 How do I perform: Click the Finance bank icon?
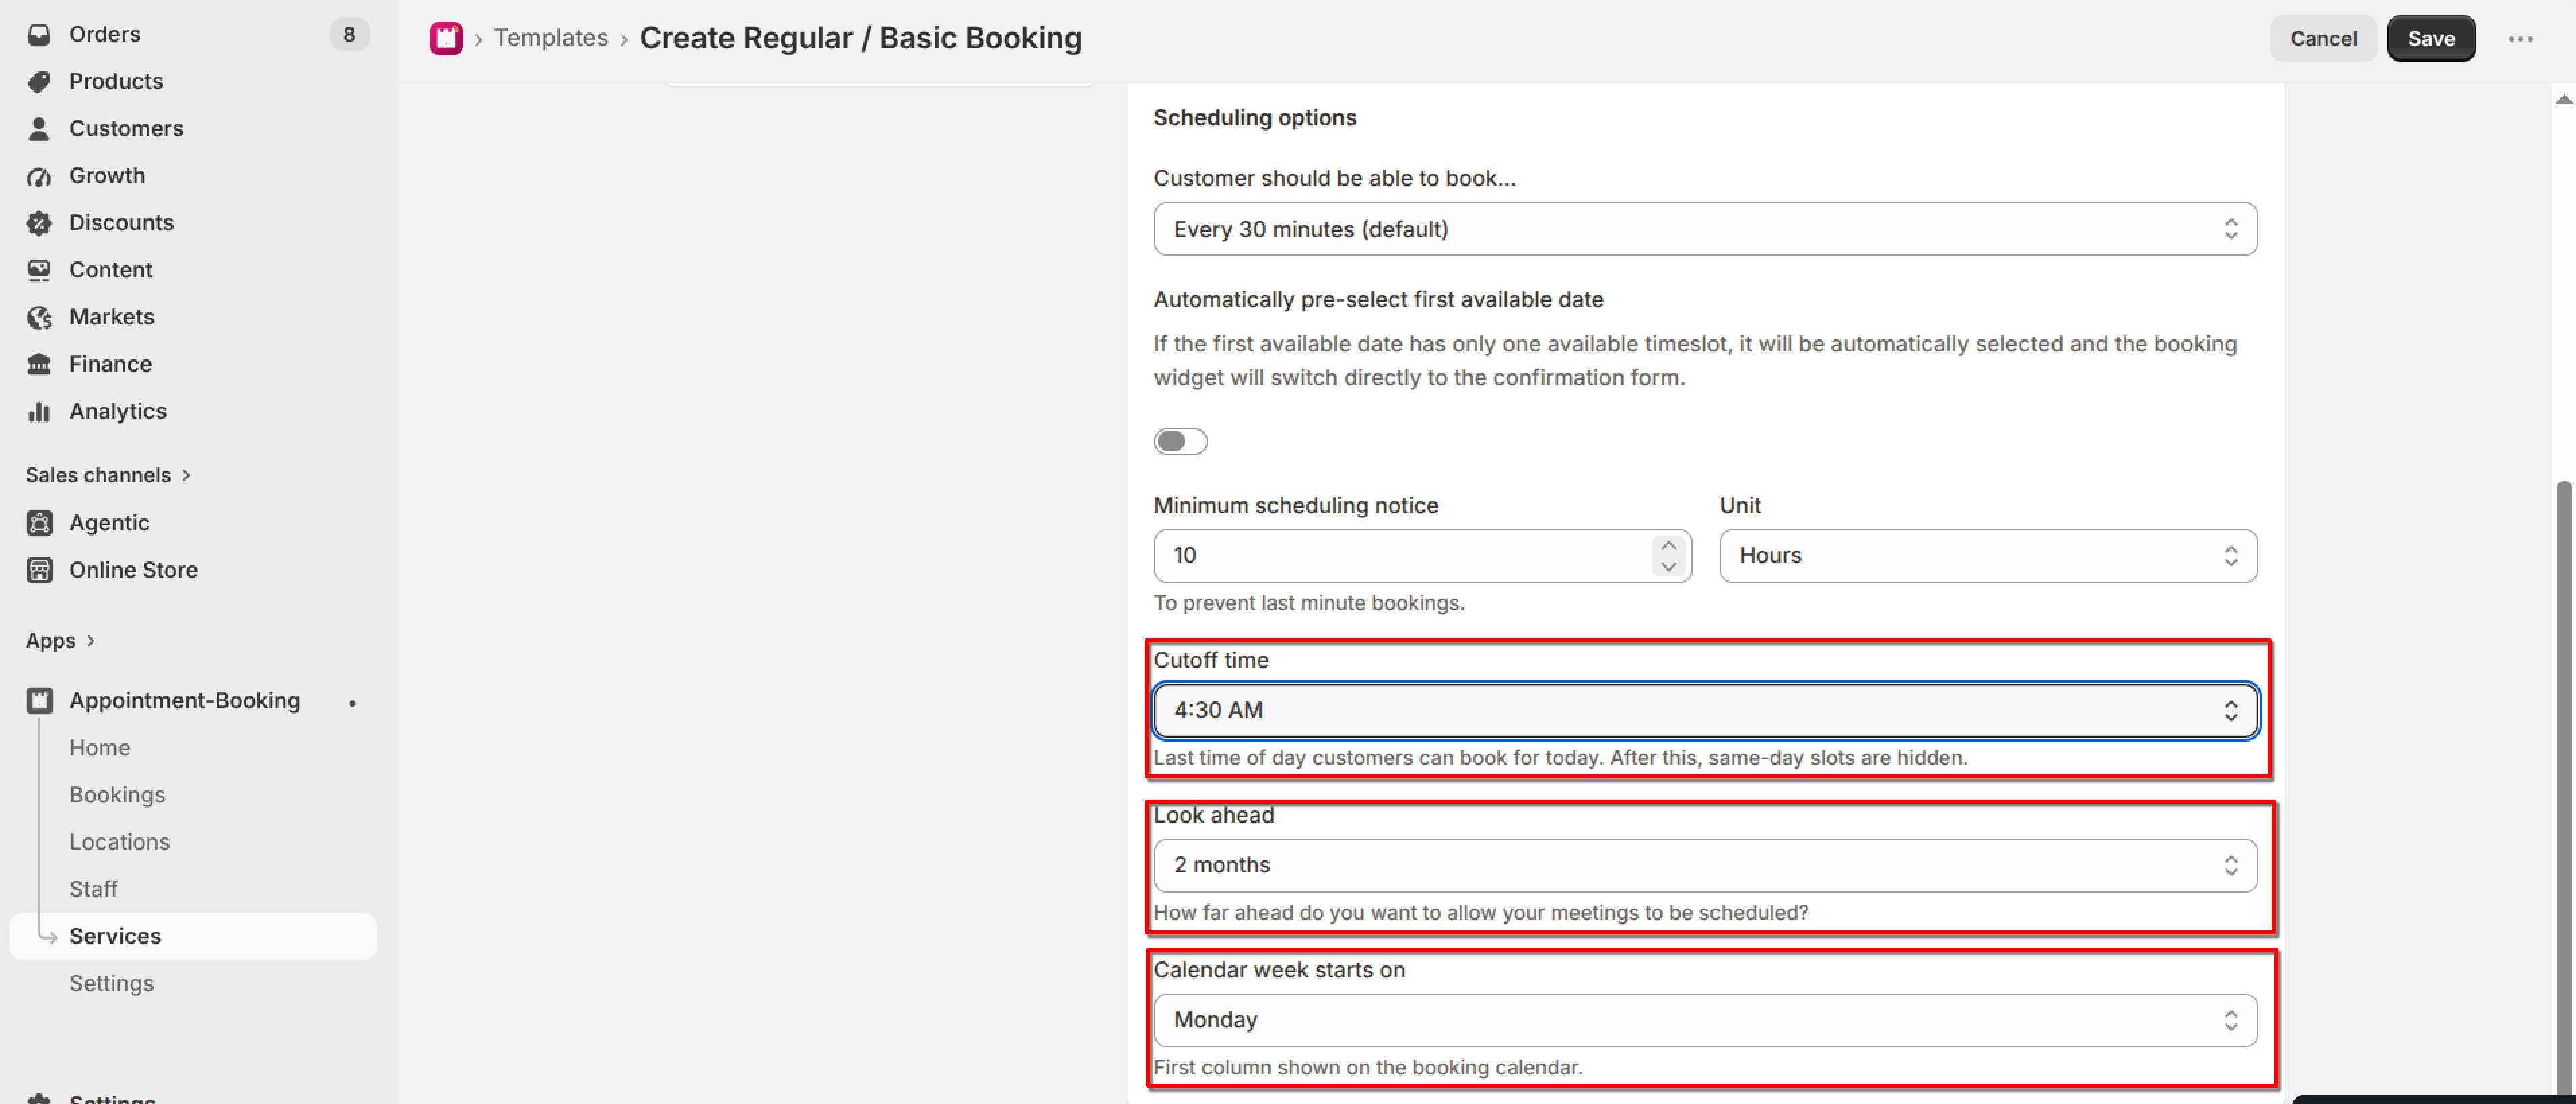(39, 364)
